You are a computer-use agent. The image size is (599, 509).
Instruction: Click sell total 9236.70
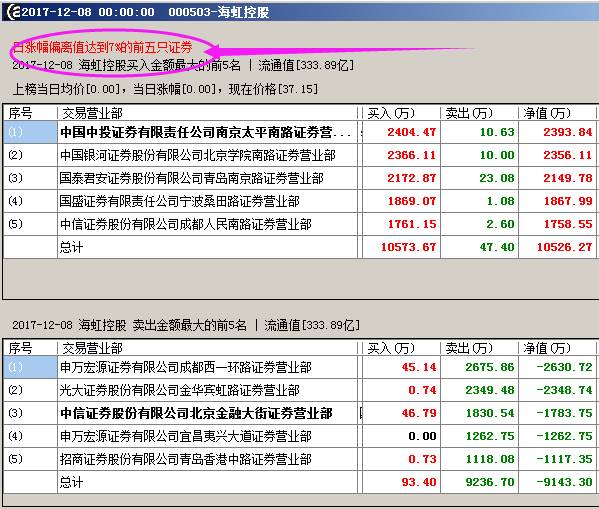pyautogui.click(x=490, y=482)
